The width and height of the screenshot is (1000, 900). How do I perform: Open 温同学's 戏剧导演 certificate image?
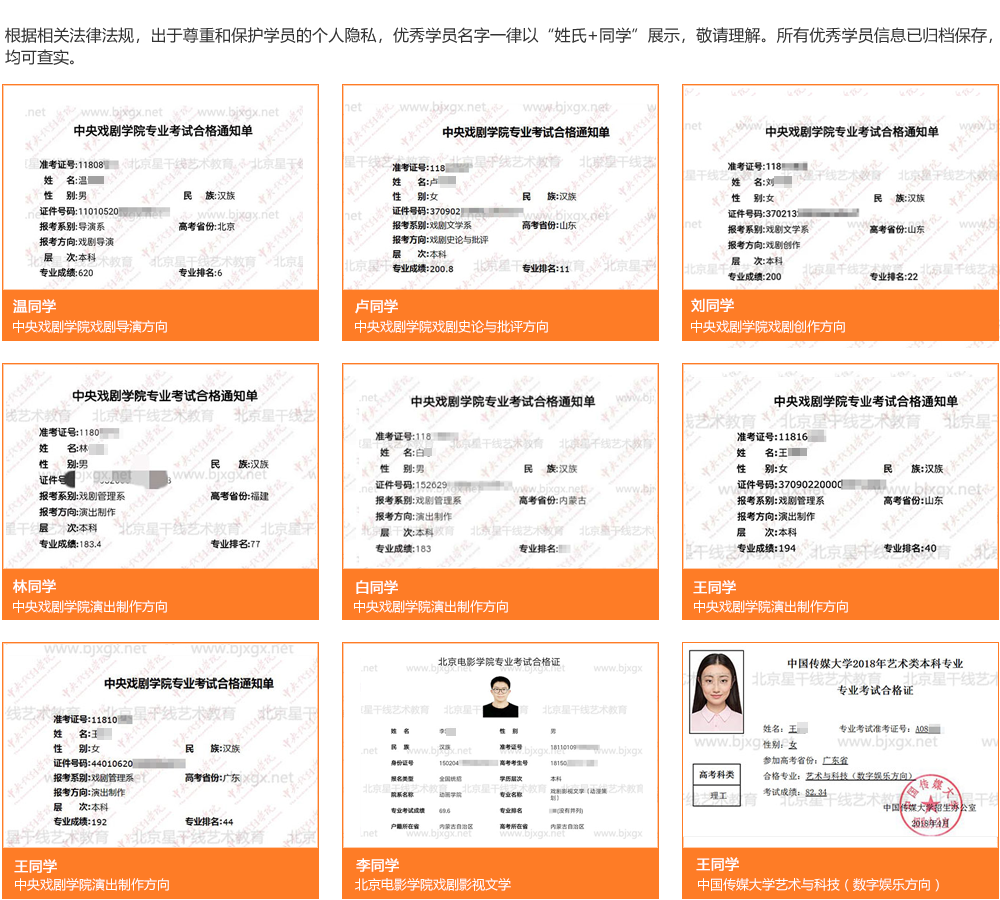[160, 188]
